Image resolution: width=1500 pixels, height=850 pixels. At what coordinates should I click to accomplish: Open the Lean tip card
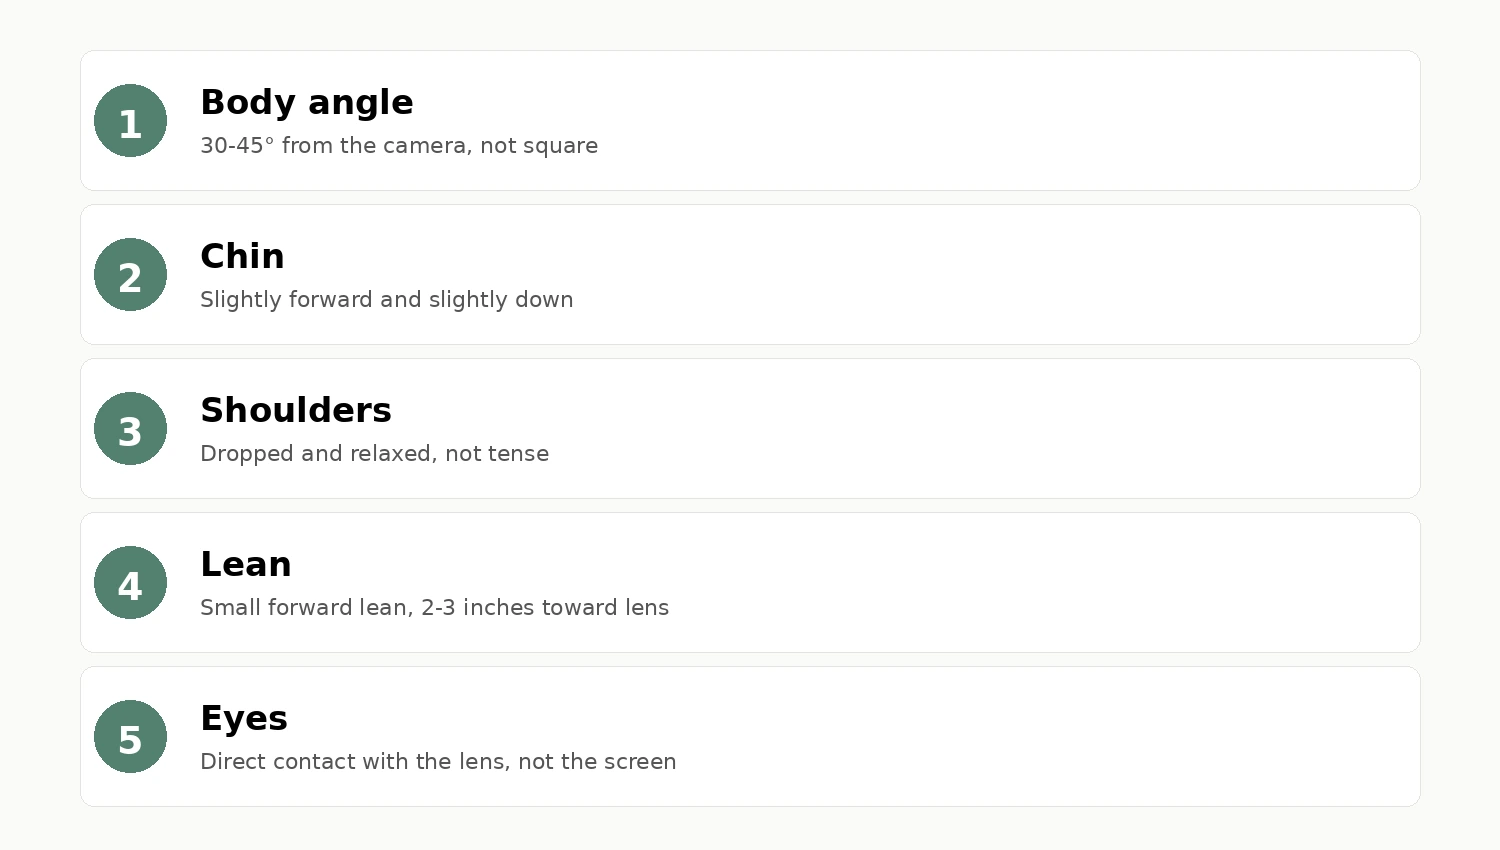point(750,583)
